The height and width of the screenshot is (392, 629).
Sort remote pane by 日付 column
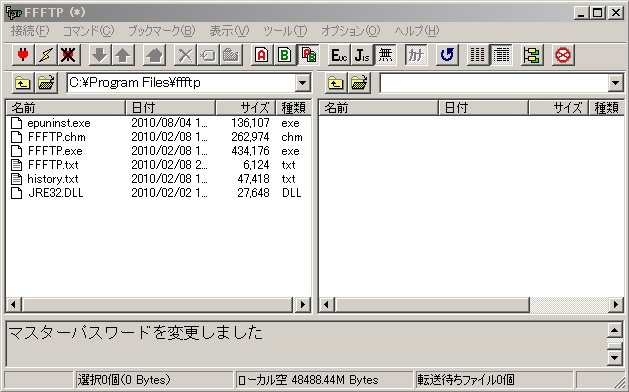pyautogui.click(x=483, y=108)
